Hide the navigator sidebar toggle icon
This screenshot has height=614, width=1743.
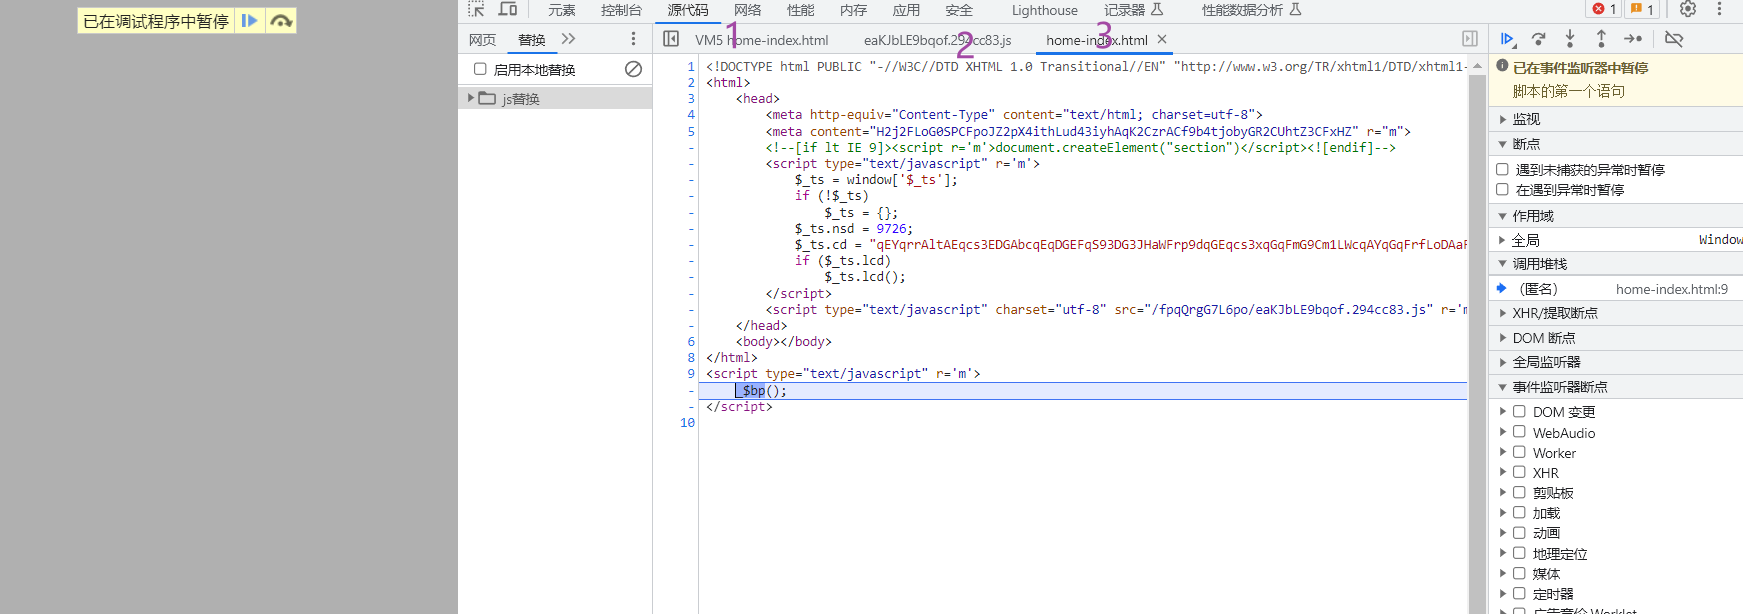pyautogui.click(x=671, y=39)
